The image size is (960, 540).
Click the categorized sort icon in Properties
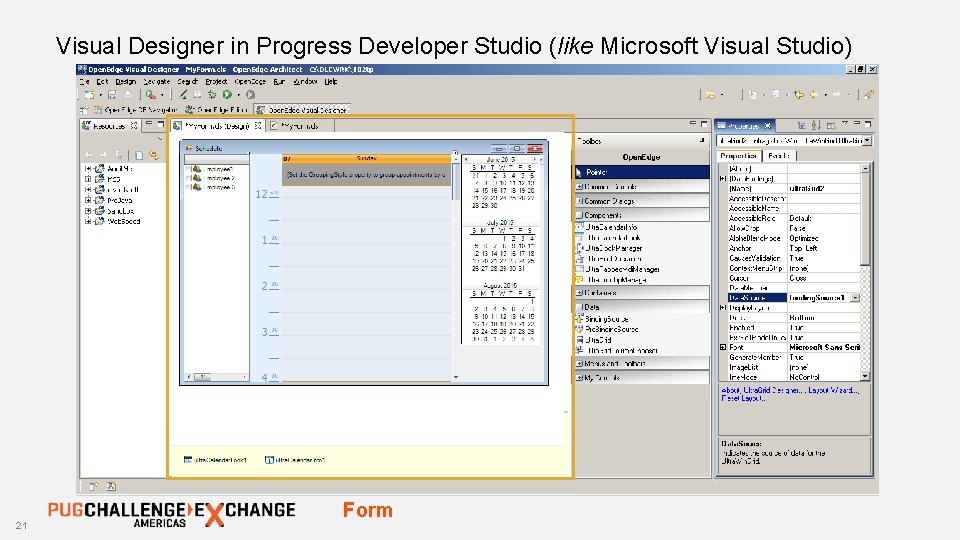tap(801, 125)
